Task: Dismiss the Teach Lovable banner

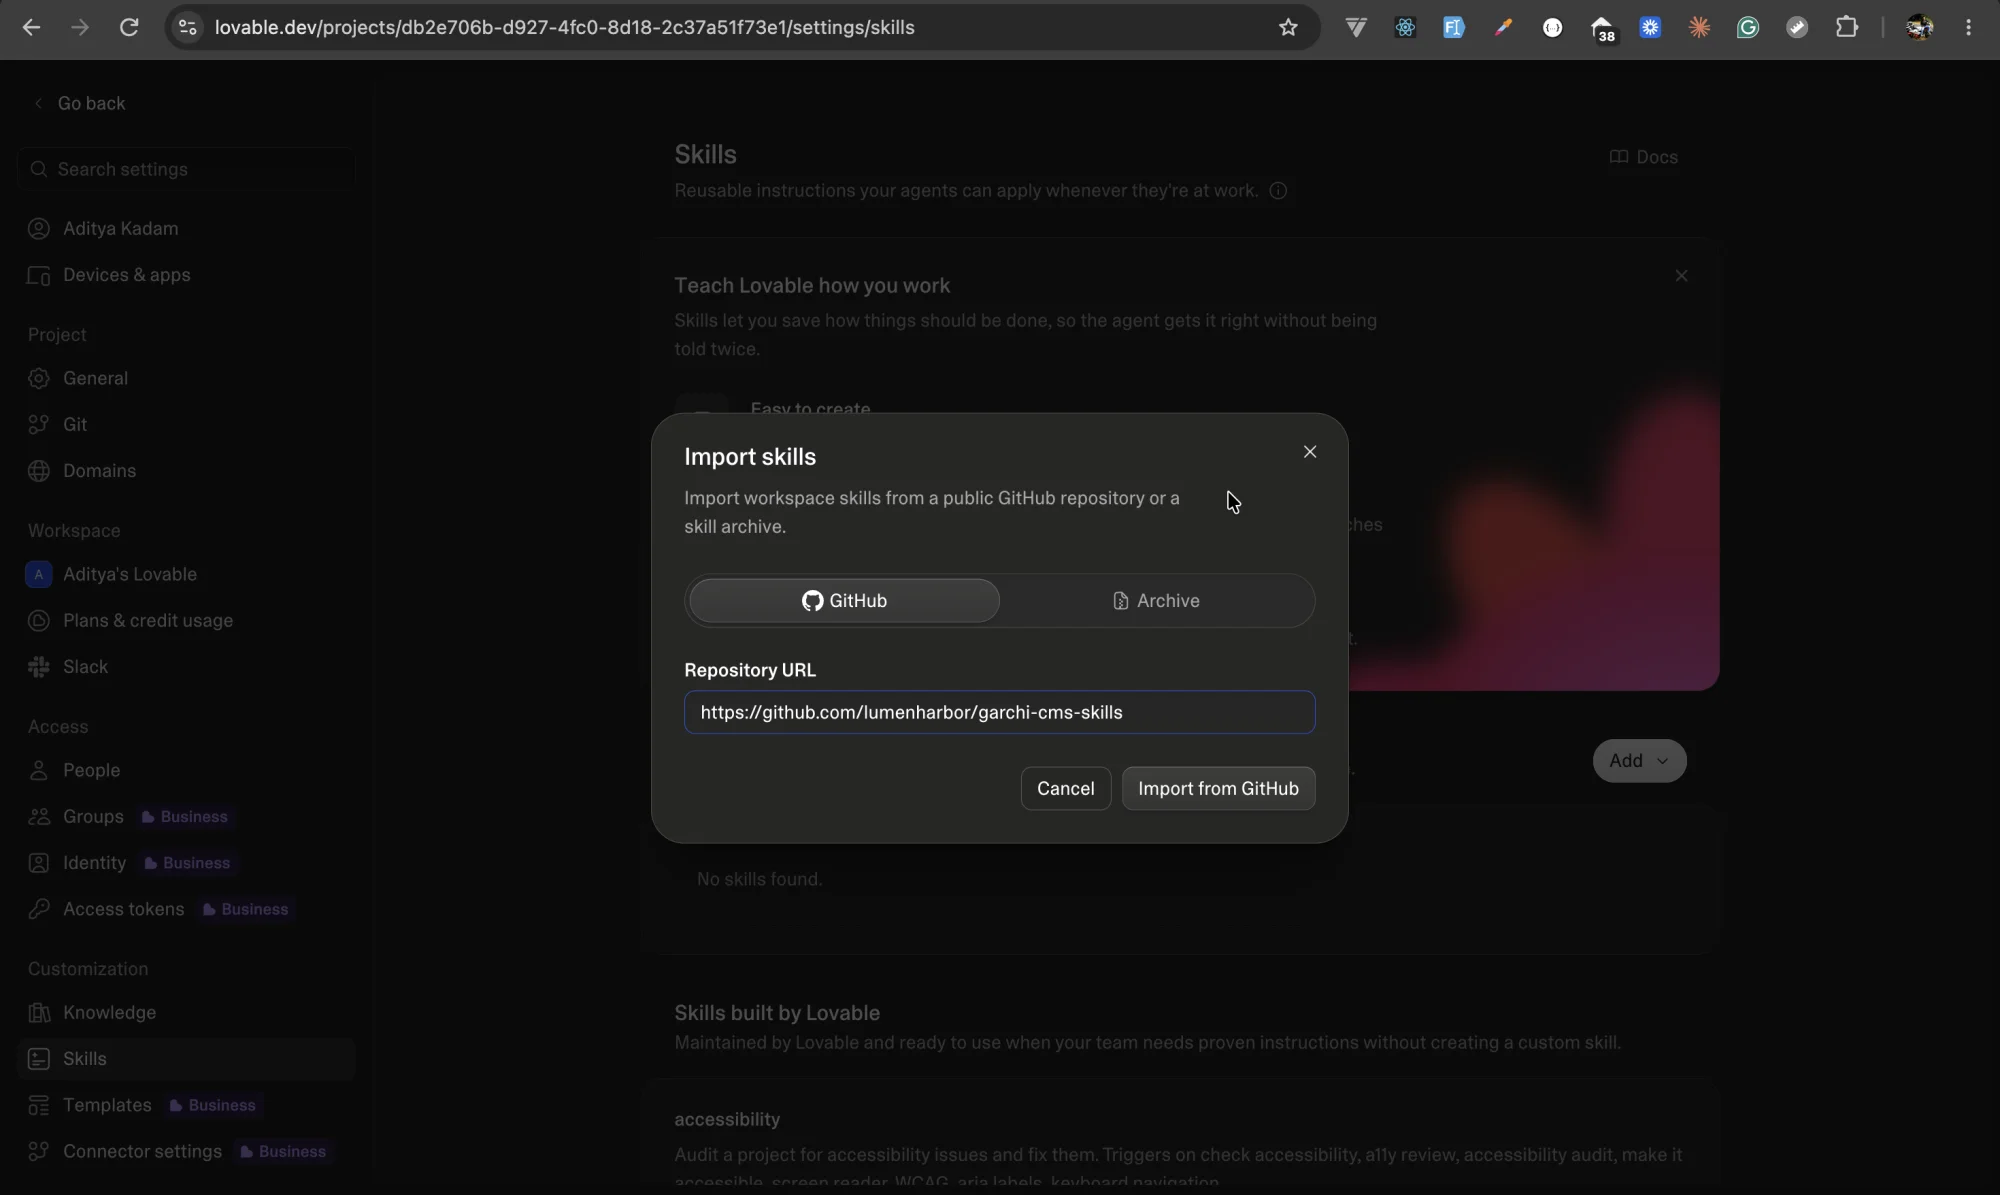Action: click(1681, 276)
